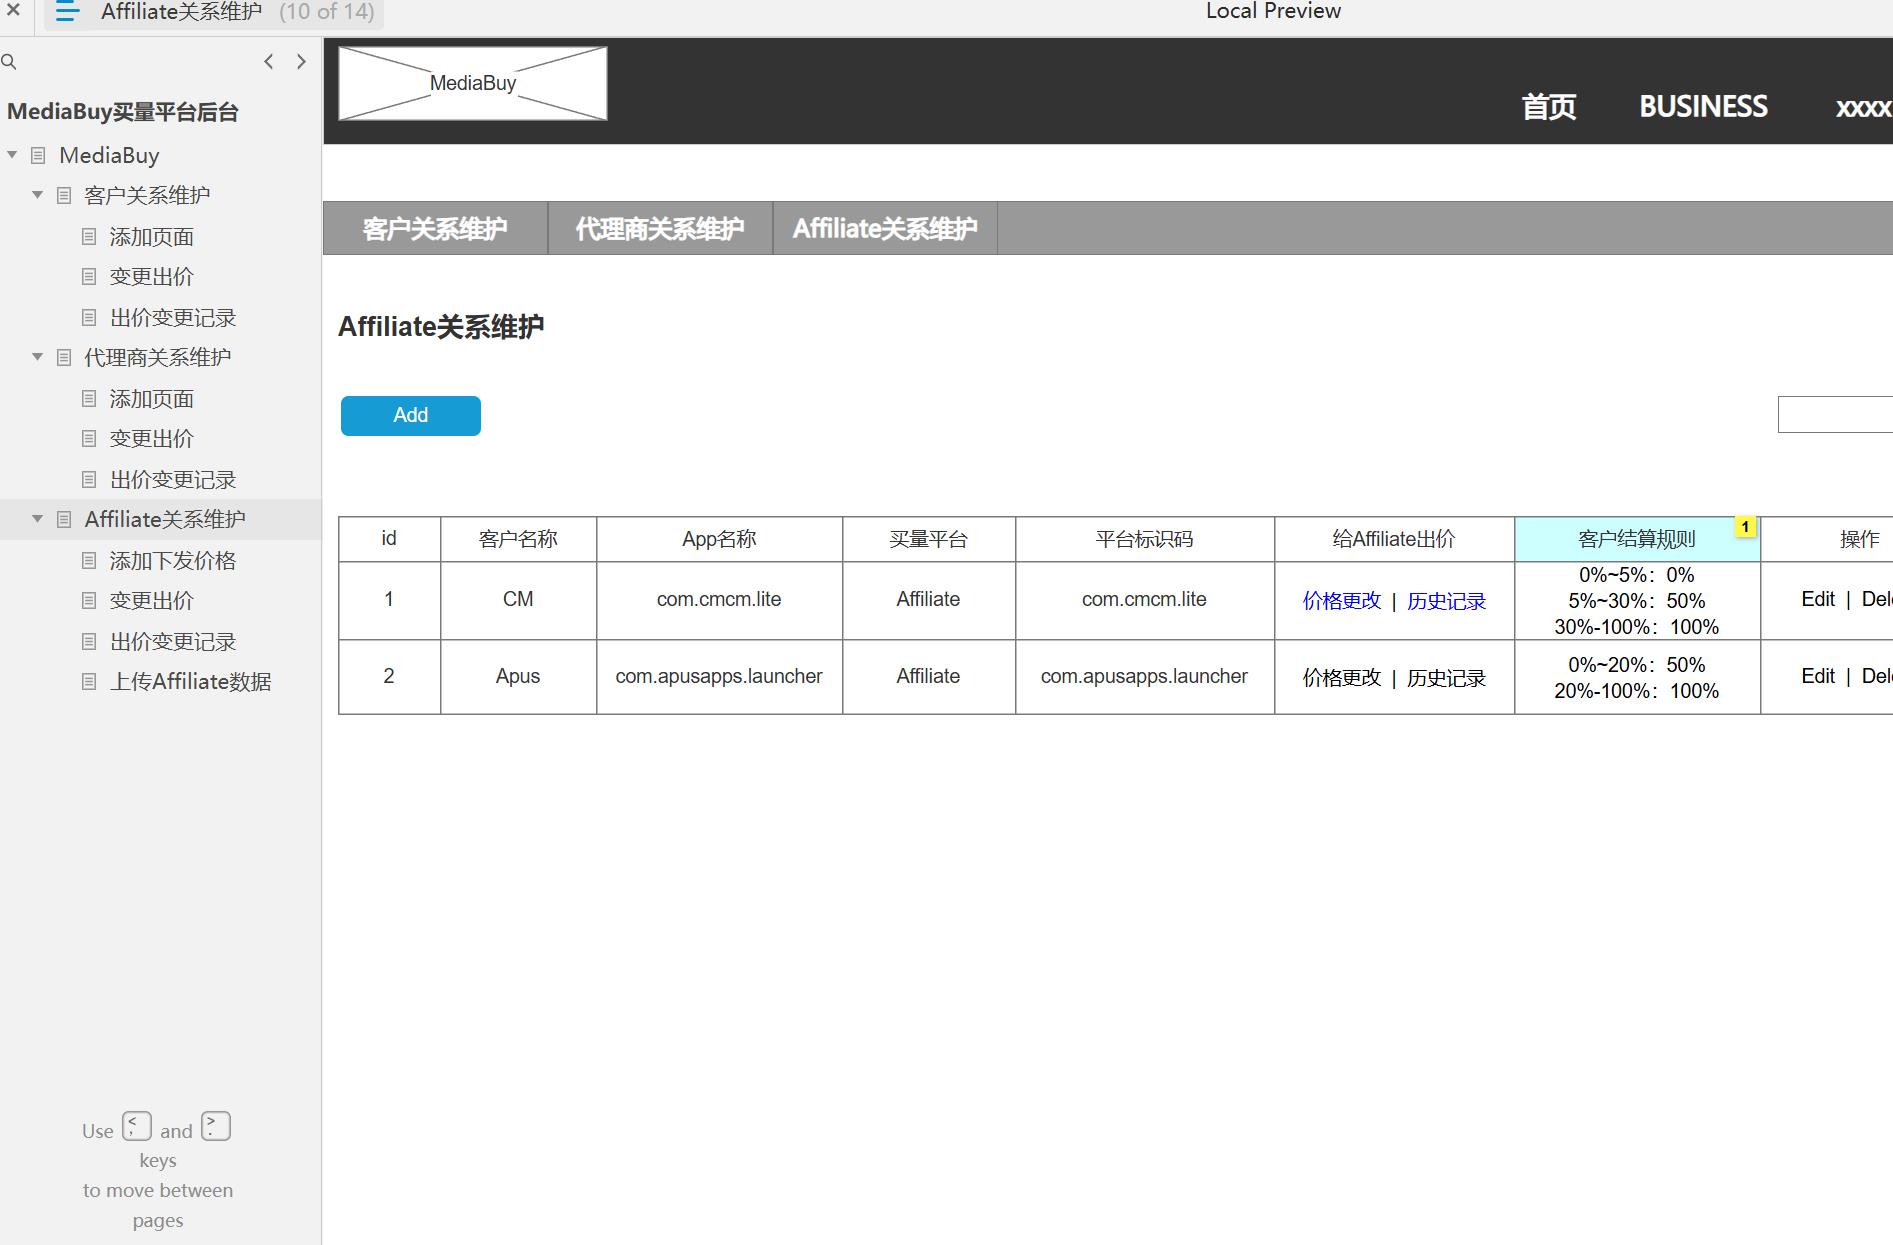Open 出价变更记录 under Affiliate关系维护
The width and height of the screenshot is (1893, 1245).
pos(173,642)
